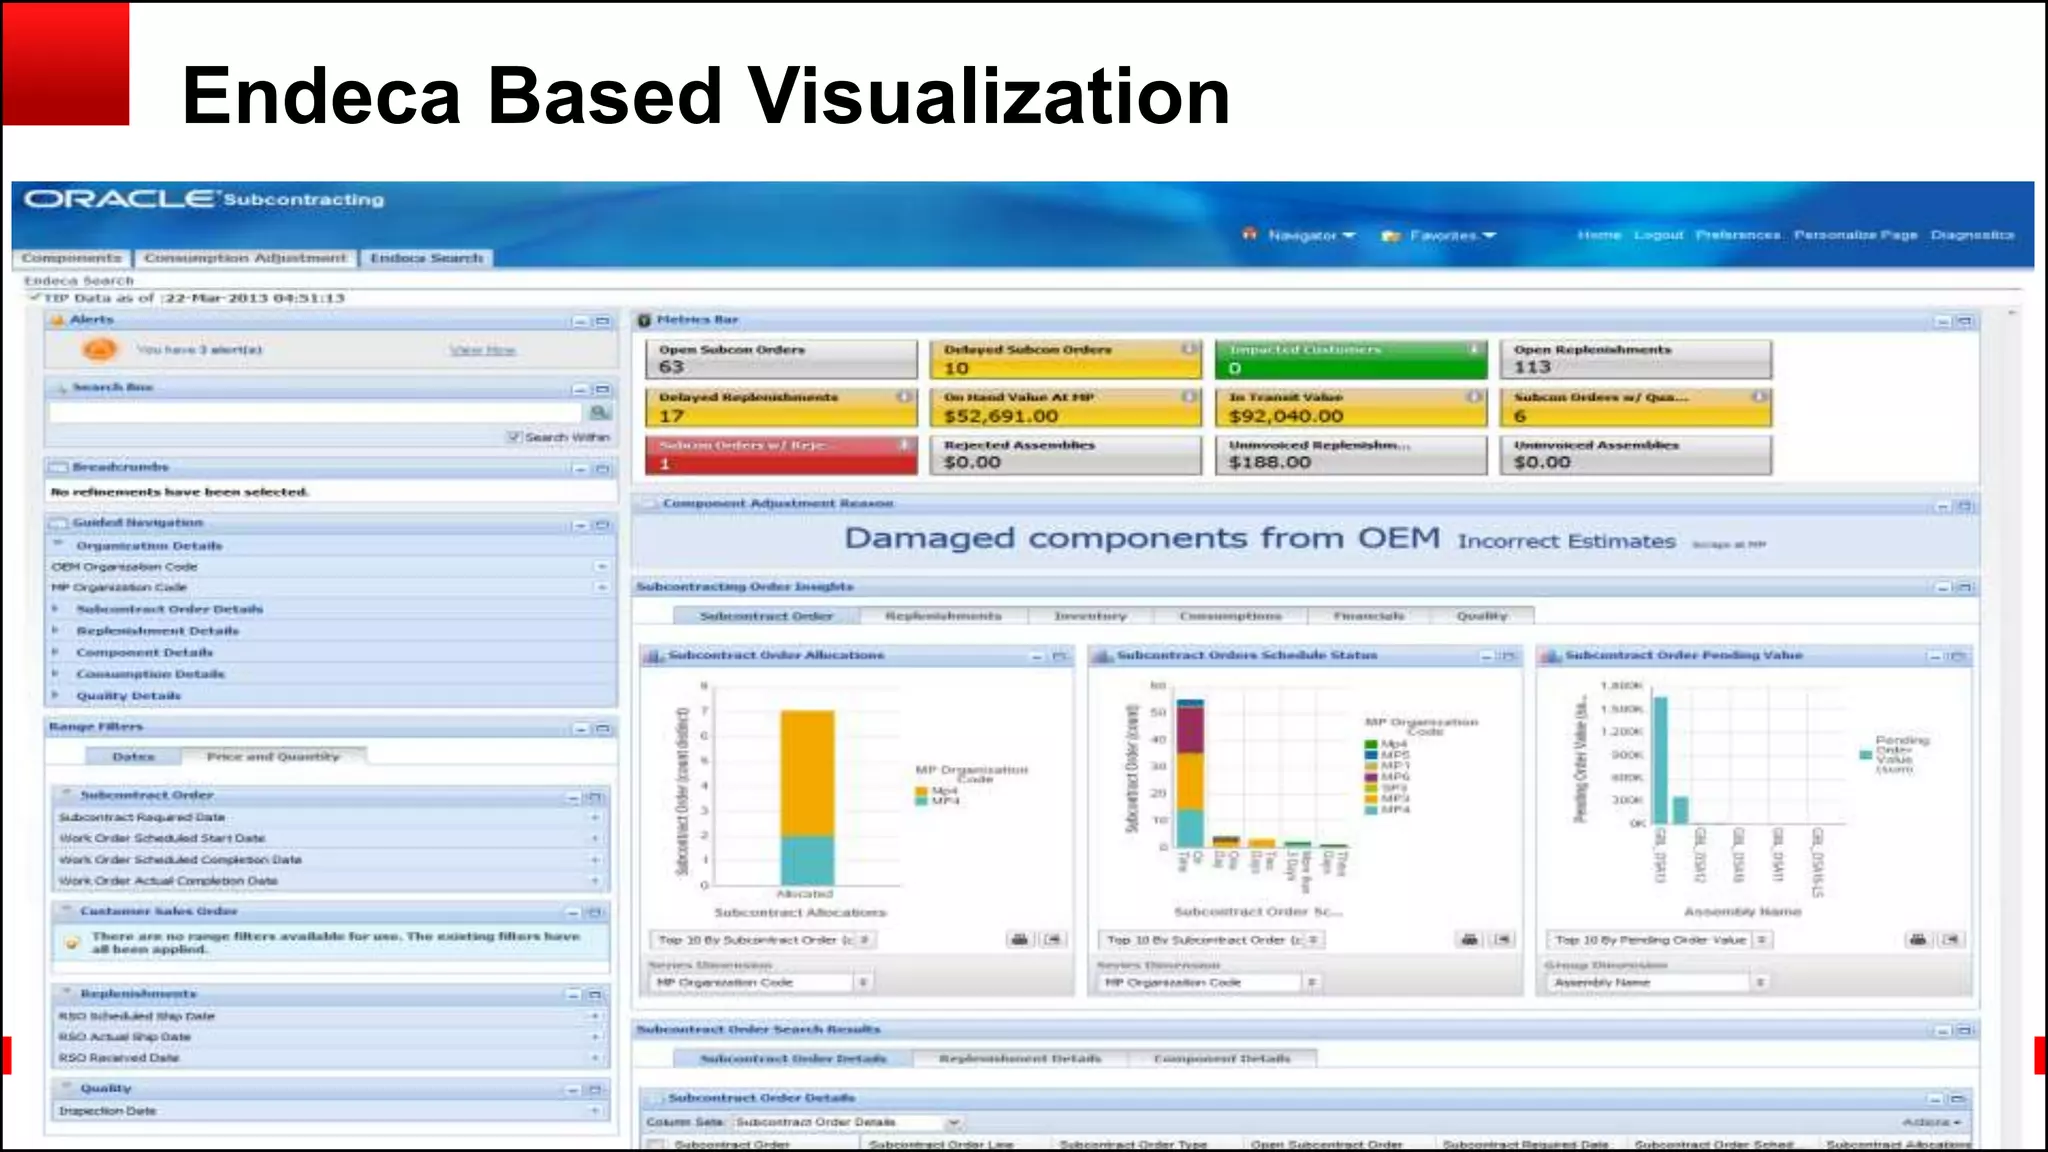Toggle the select-all checkbox in results table

coord(655,1143)
